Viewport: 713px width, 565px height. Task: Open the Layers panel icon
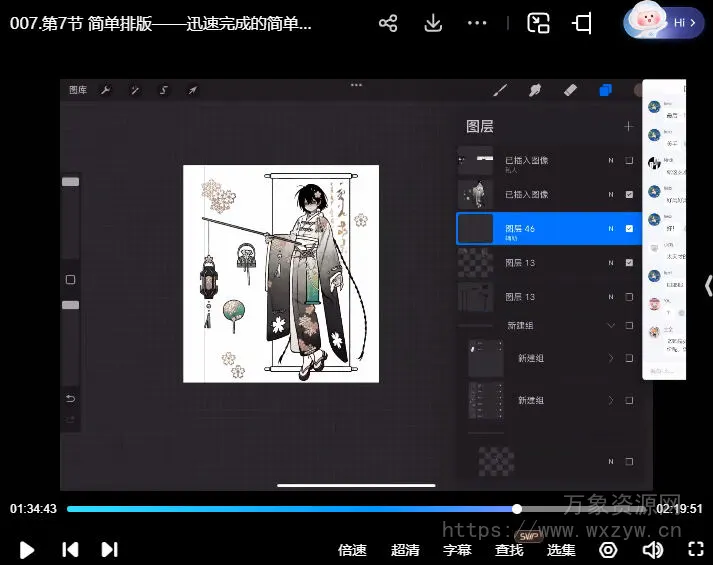[606, 90]
